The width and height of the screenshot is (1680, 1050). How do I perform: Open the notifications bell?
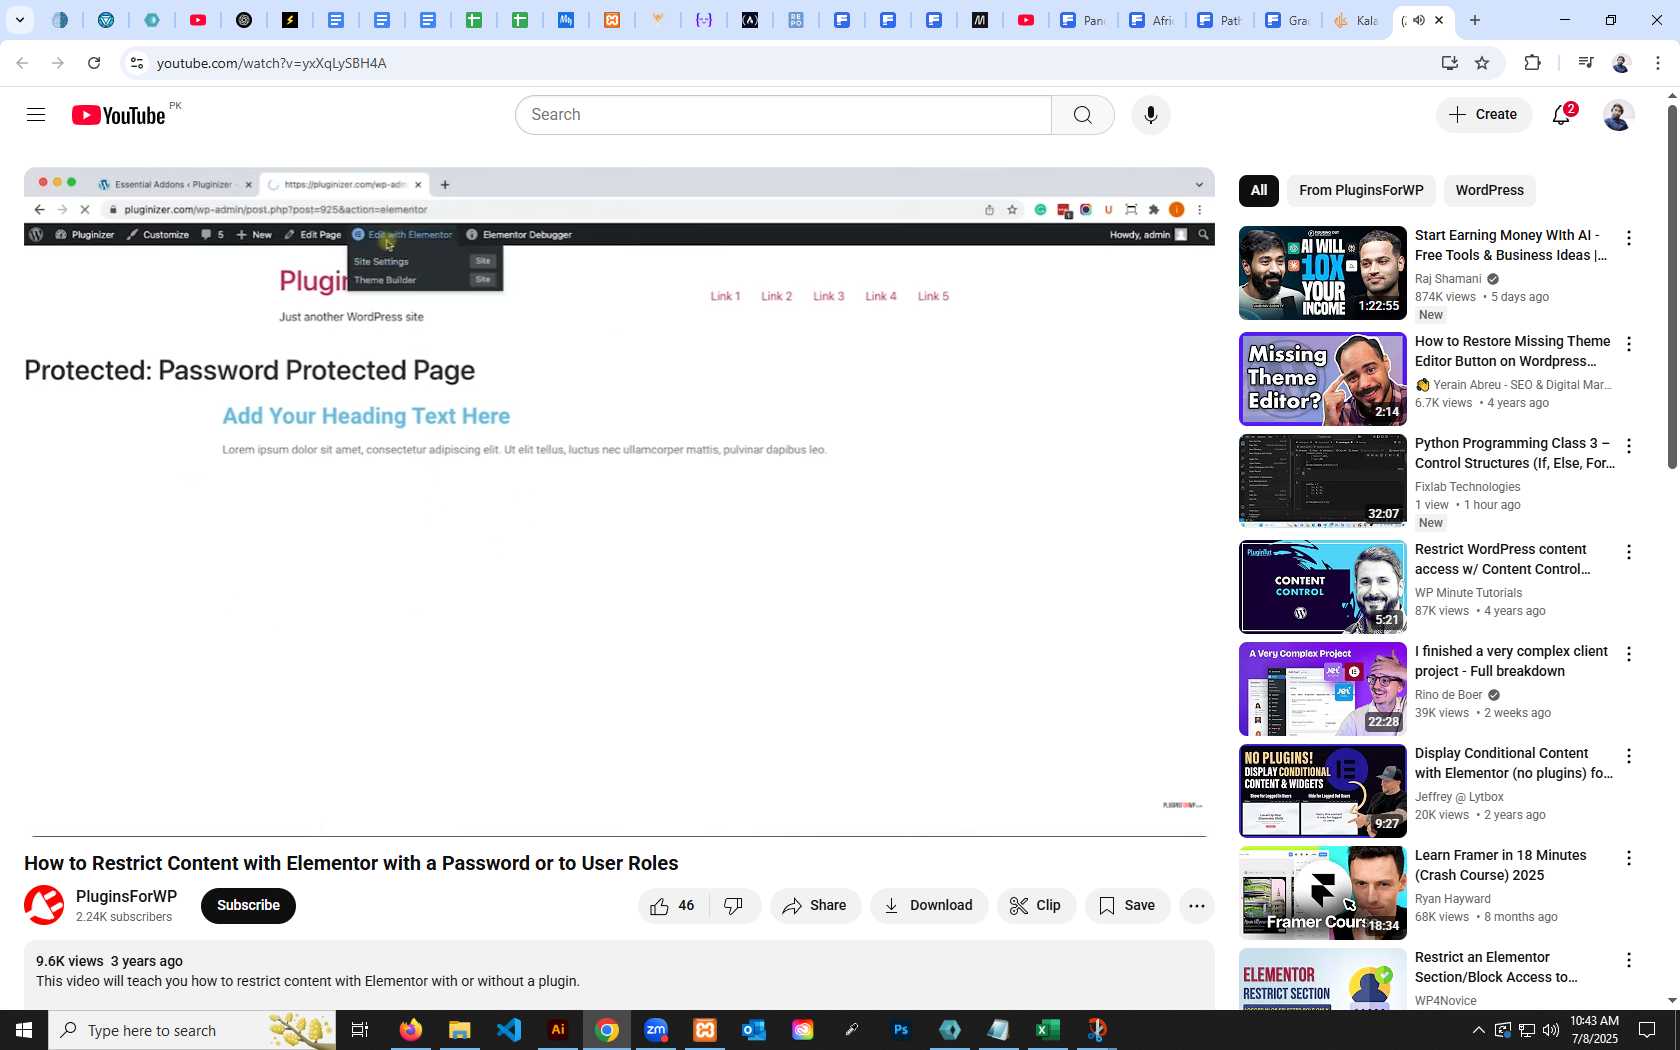pyautogui.click(x=1562, y=115)
